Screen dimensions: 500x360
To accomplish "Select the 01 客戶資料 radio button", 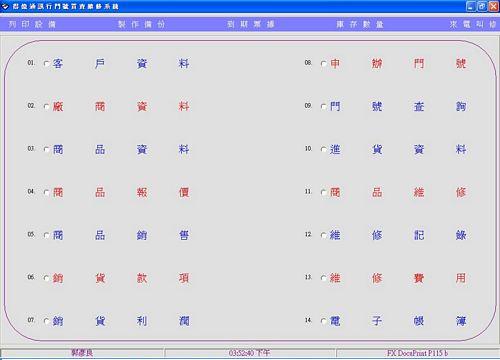I will click(x=46, y=63).
